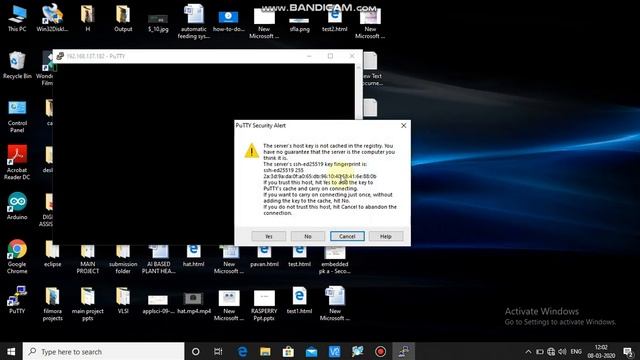Click Cancel in PuTTY Security Alert
The image size is (640, 360).
[x=347, y=236]
